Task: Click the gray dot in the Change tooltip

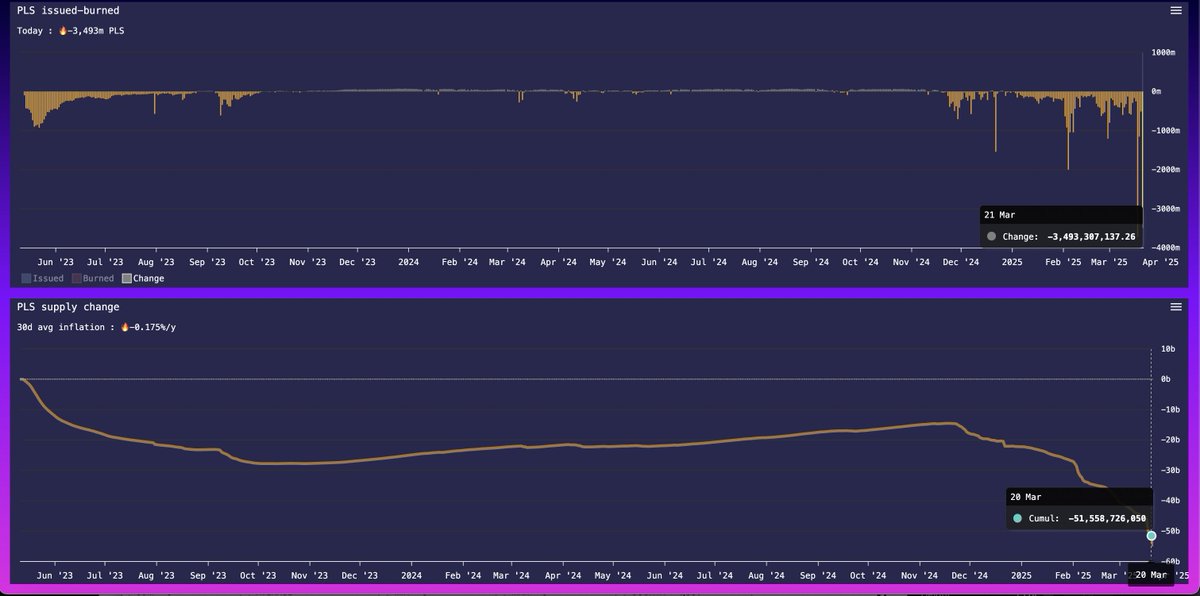Action: pos(992,236)
